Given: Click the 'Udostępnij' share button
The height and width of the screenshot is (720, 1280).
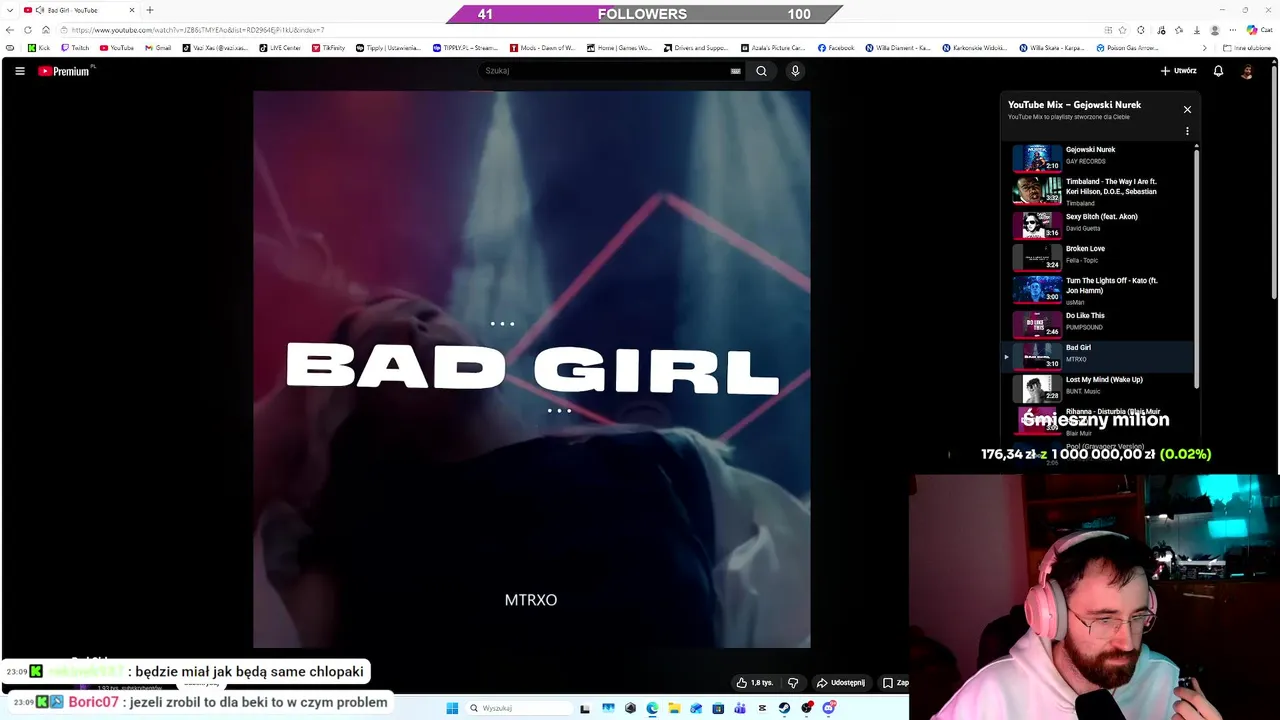Looking at the screenshot, I should (841, 683).
